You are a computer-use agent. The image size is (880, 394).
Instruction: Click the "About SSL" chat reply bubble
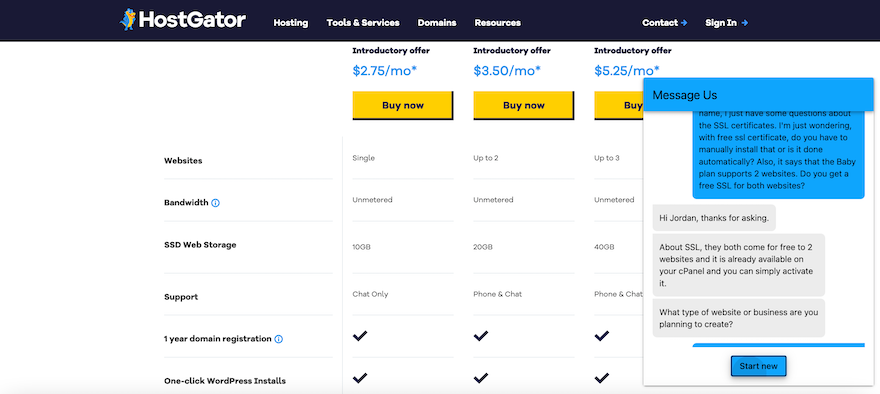pyautogui.click(x=739, y=265)
